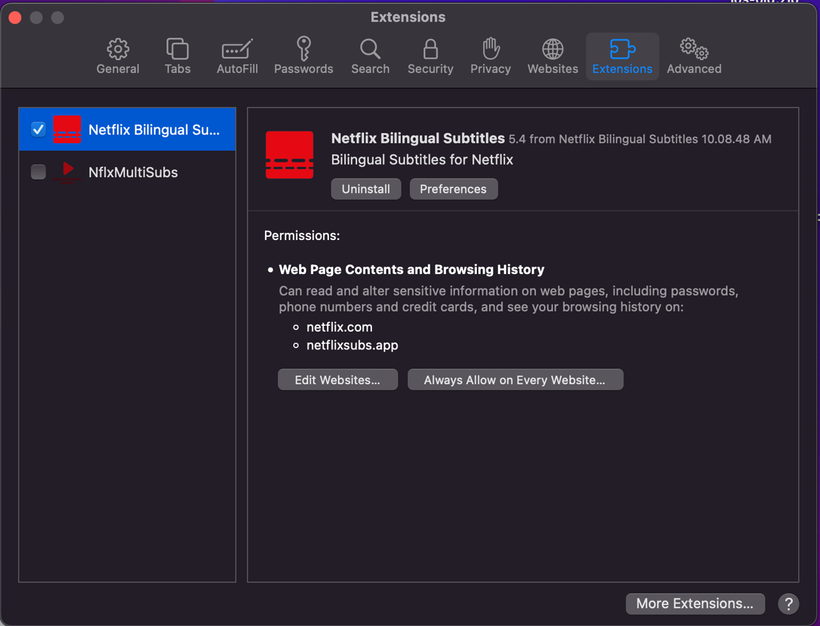
Task: Switch to the Tabs preferences pane
Action: 177,56
